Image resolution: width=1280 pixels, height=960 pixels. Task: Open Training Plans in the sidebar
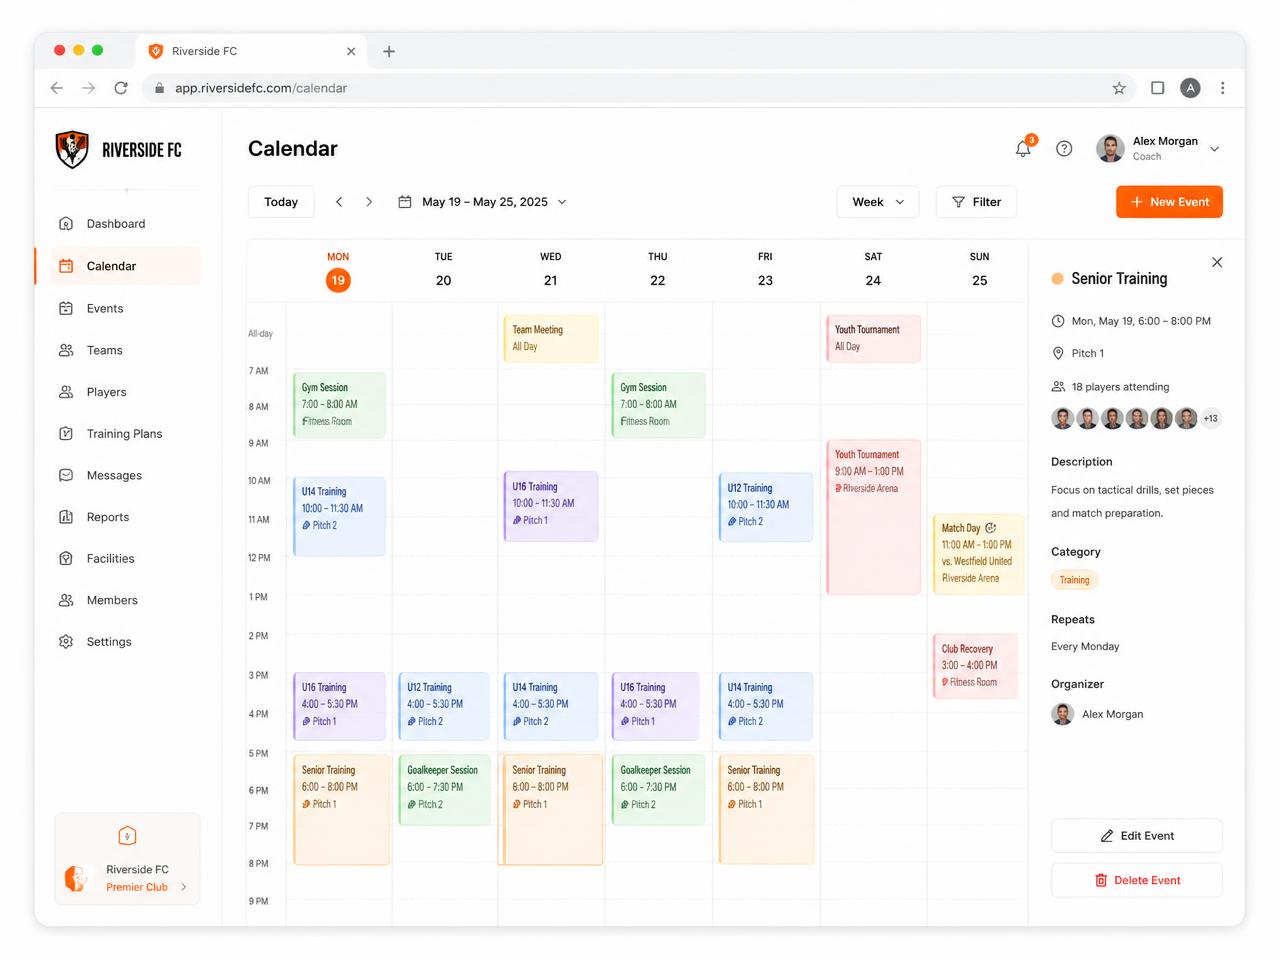(125, 434)
